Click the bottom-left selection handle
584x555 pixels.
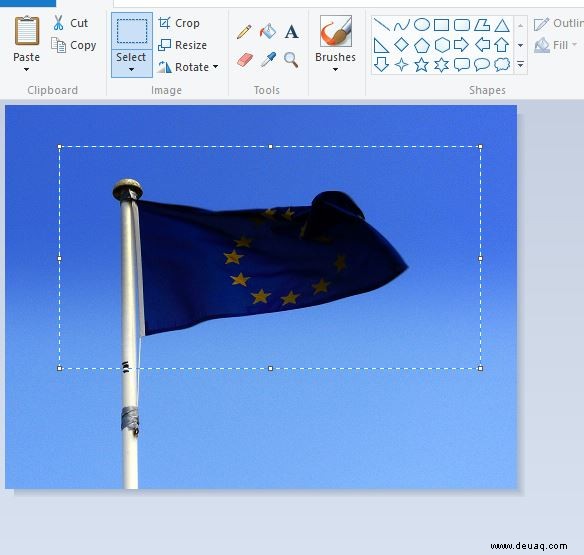pos(60,368)
